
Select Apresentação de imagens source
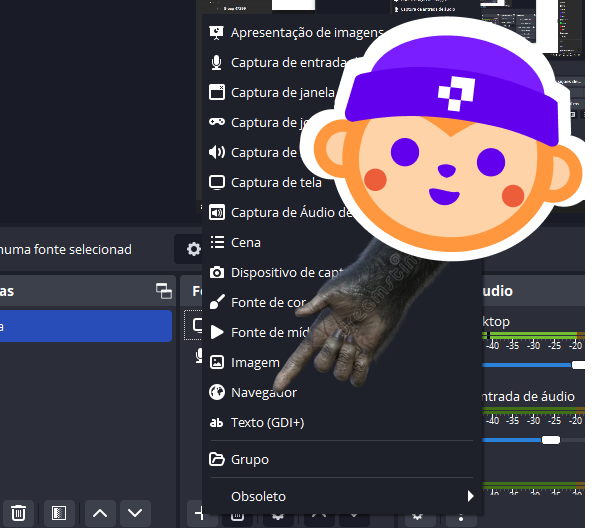(x=307, y=33)
